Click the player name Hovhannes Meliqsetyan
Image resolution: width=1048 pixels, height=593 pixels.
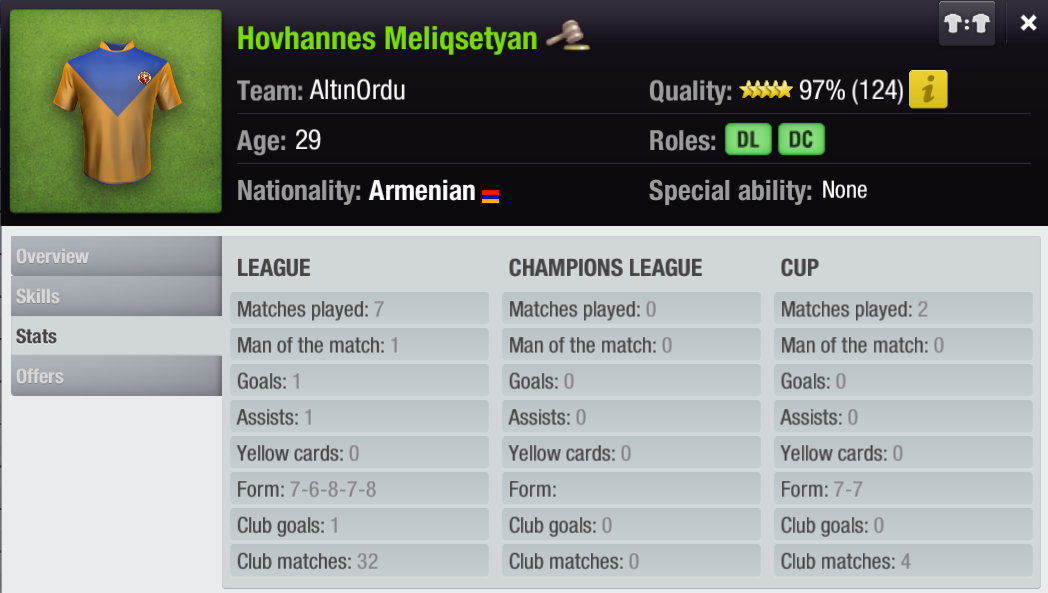click(387, 38)
